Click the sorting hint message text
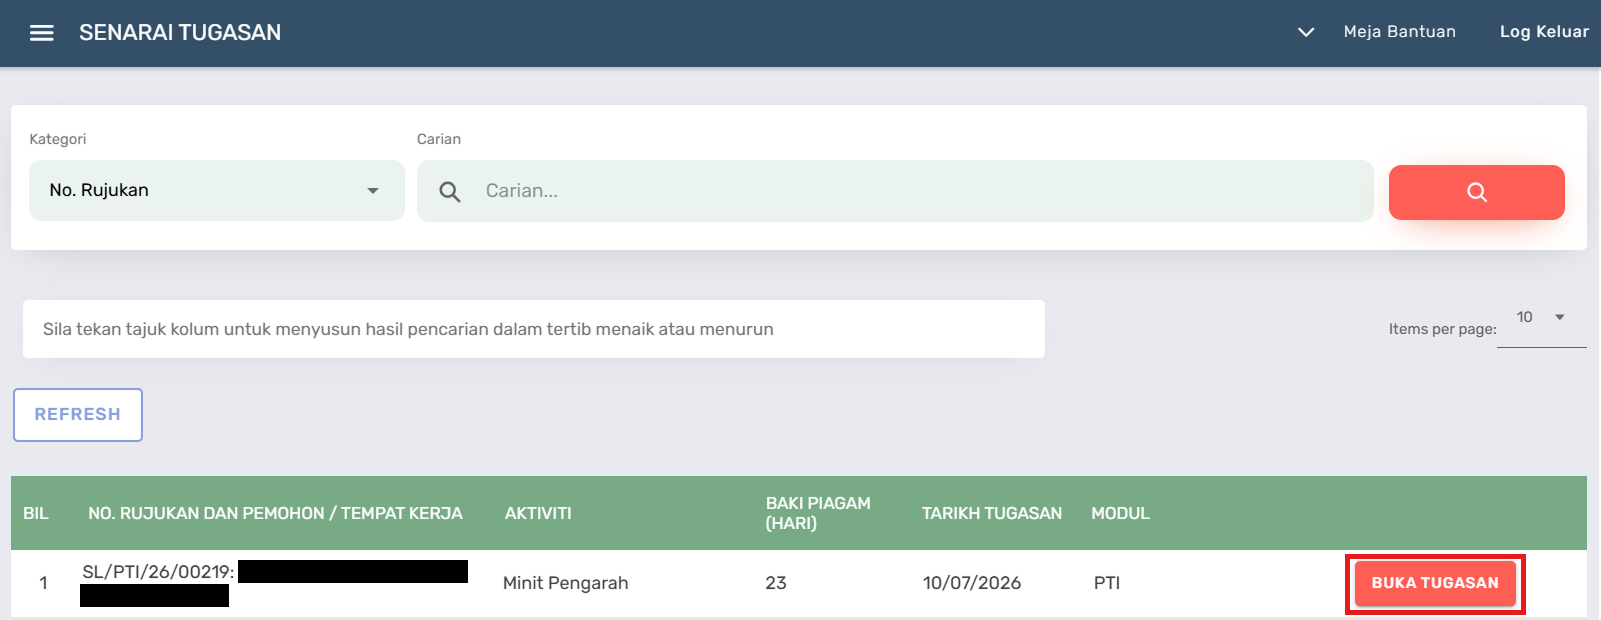1601x620 pixels. click(408, 329)
